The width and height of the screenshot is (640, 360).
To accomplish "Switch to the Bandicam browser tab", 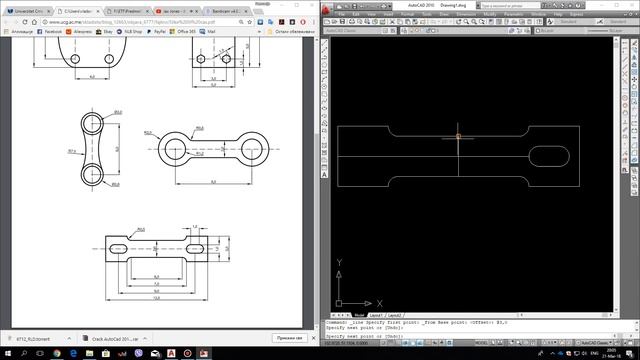I will [227, 11].
